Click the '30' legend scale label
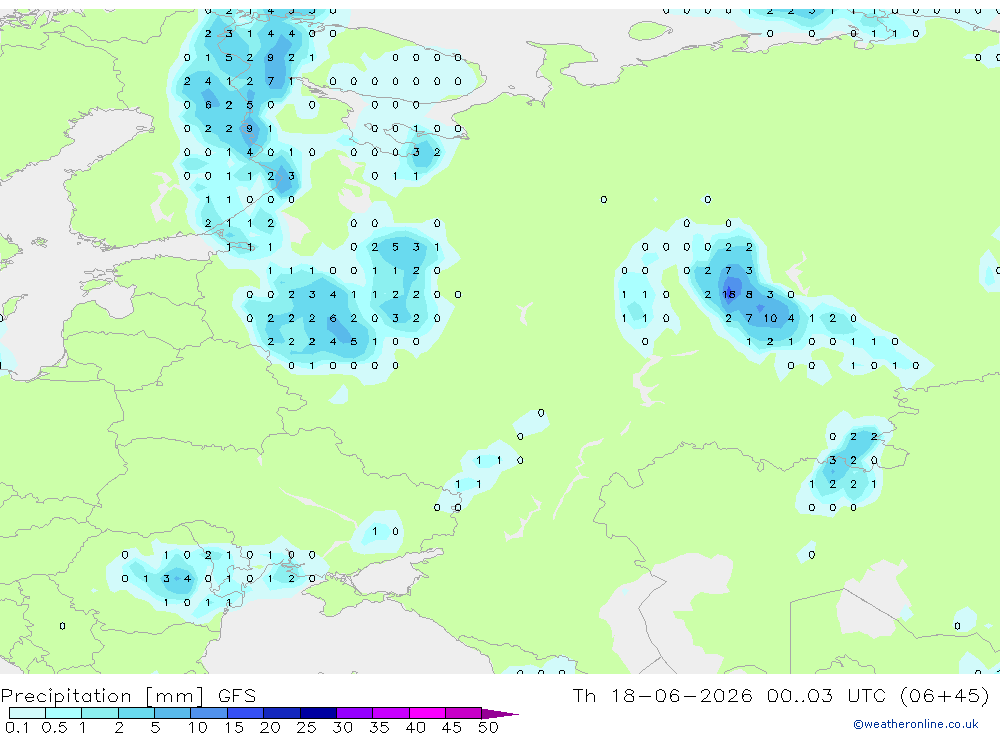 [x=343, y=727]
